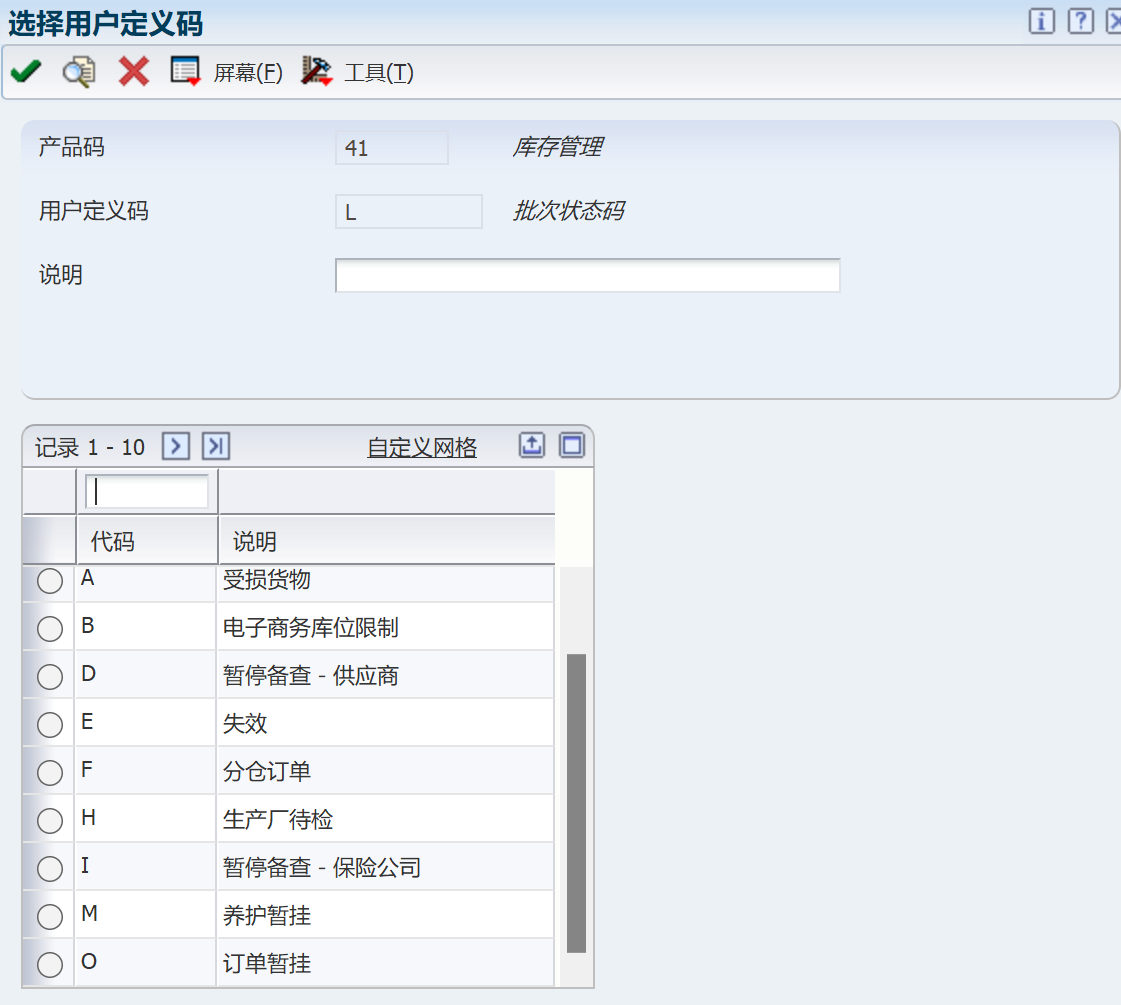The image size is (1121, 1005).
Task: Select radio button for code H
Action: (50, 820)
